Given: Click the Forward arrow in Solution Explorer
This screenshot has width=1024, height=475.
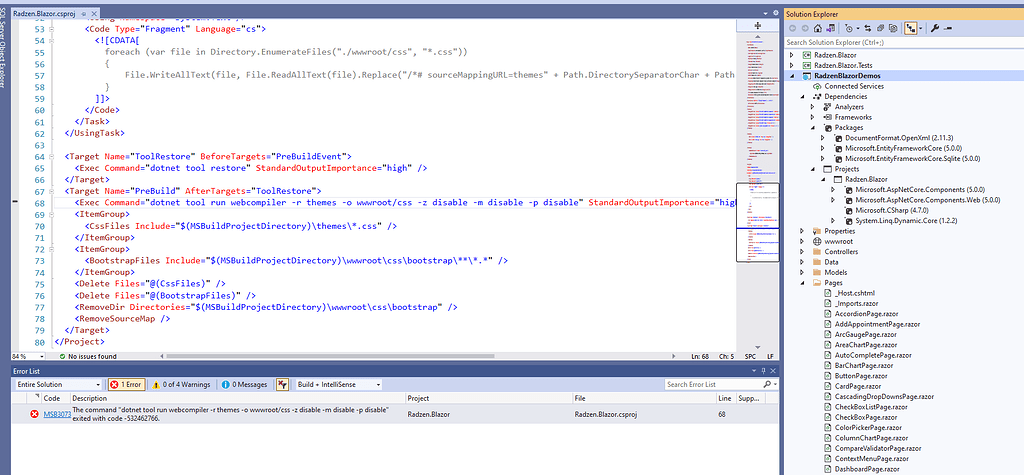Looking at the screenshot, I should 805,28.
